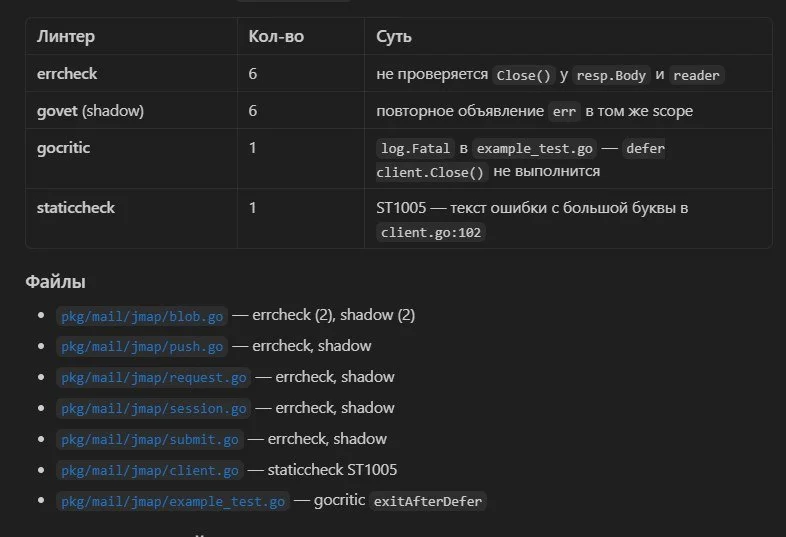Select the errcheck table row name
Screen dimensions: 786x537
67,74
